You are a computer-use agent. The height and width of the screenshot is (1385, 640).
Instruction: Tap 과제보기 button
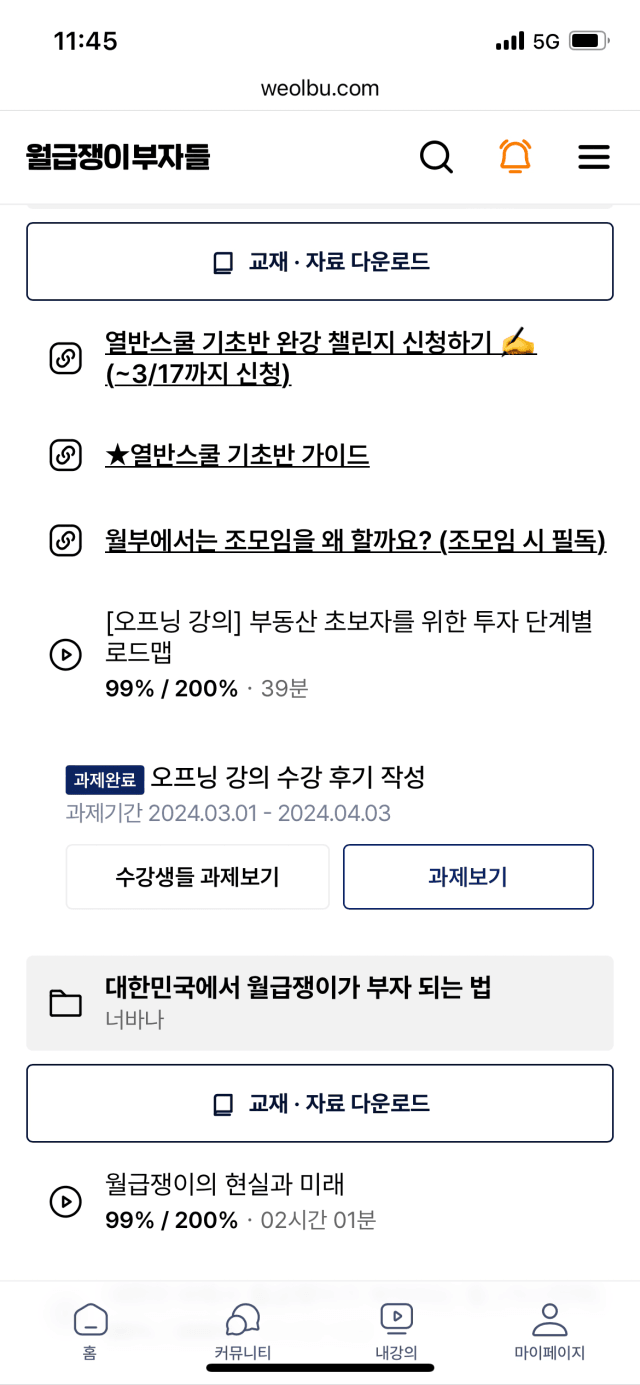(x=468, y=877)
